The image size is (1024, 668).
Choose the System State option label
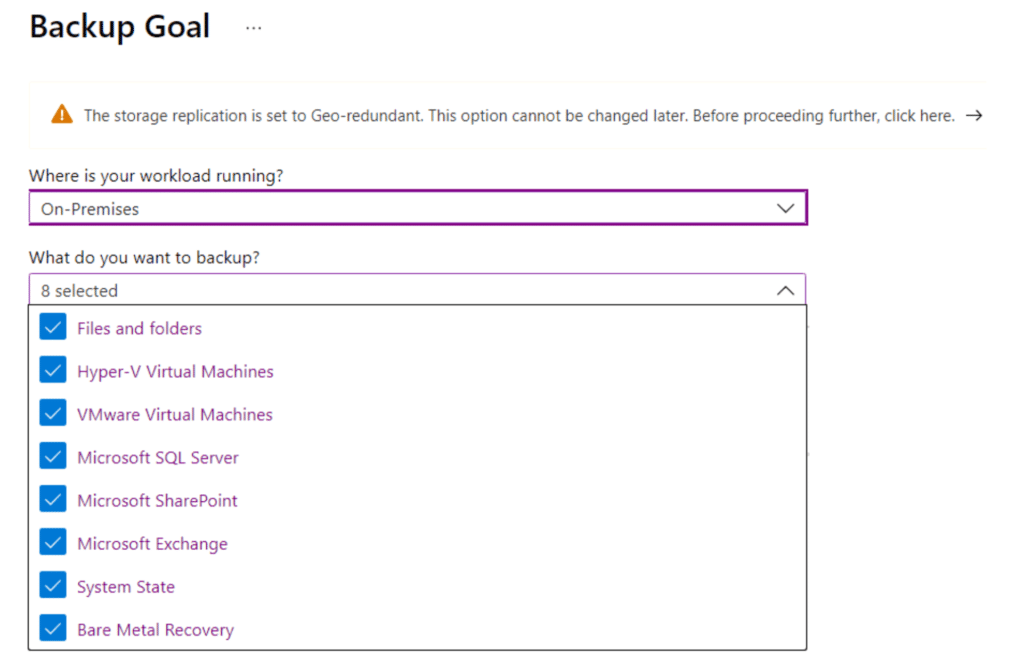[x=126, y=587]
